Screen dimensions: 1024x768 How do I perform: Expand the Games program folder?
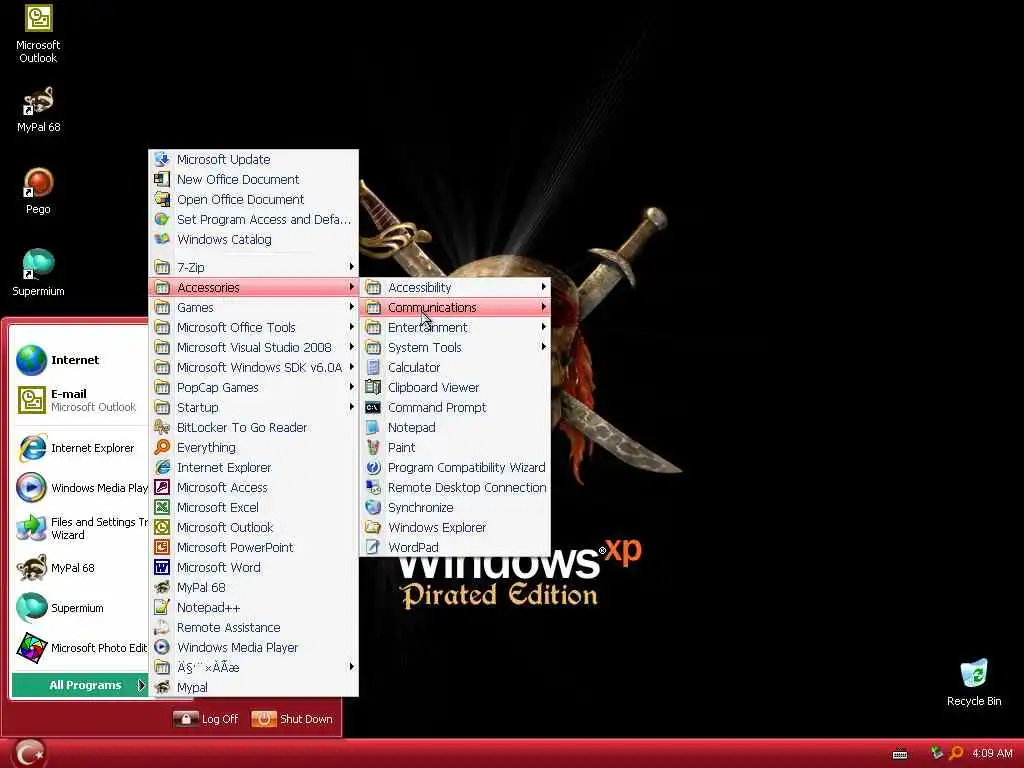pyautogui.click(x=253, y=308)
